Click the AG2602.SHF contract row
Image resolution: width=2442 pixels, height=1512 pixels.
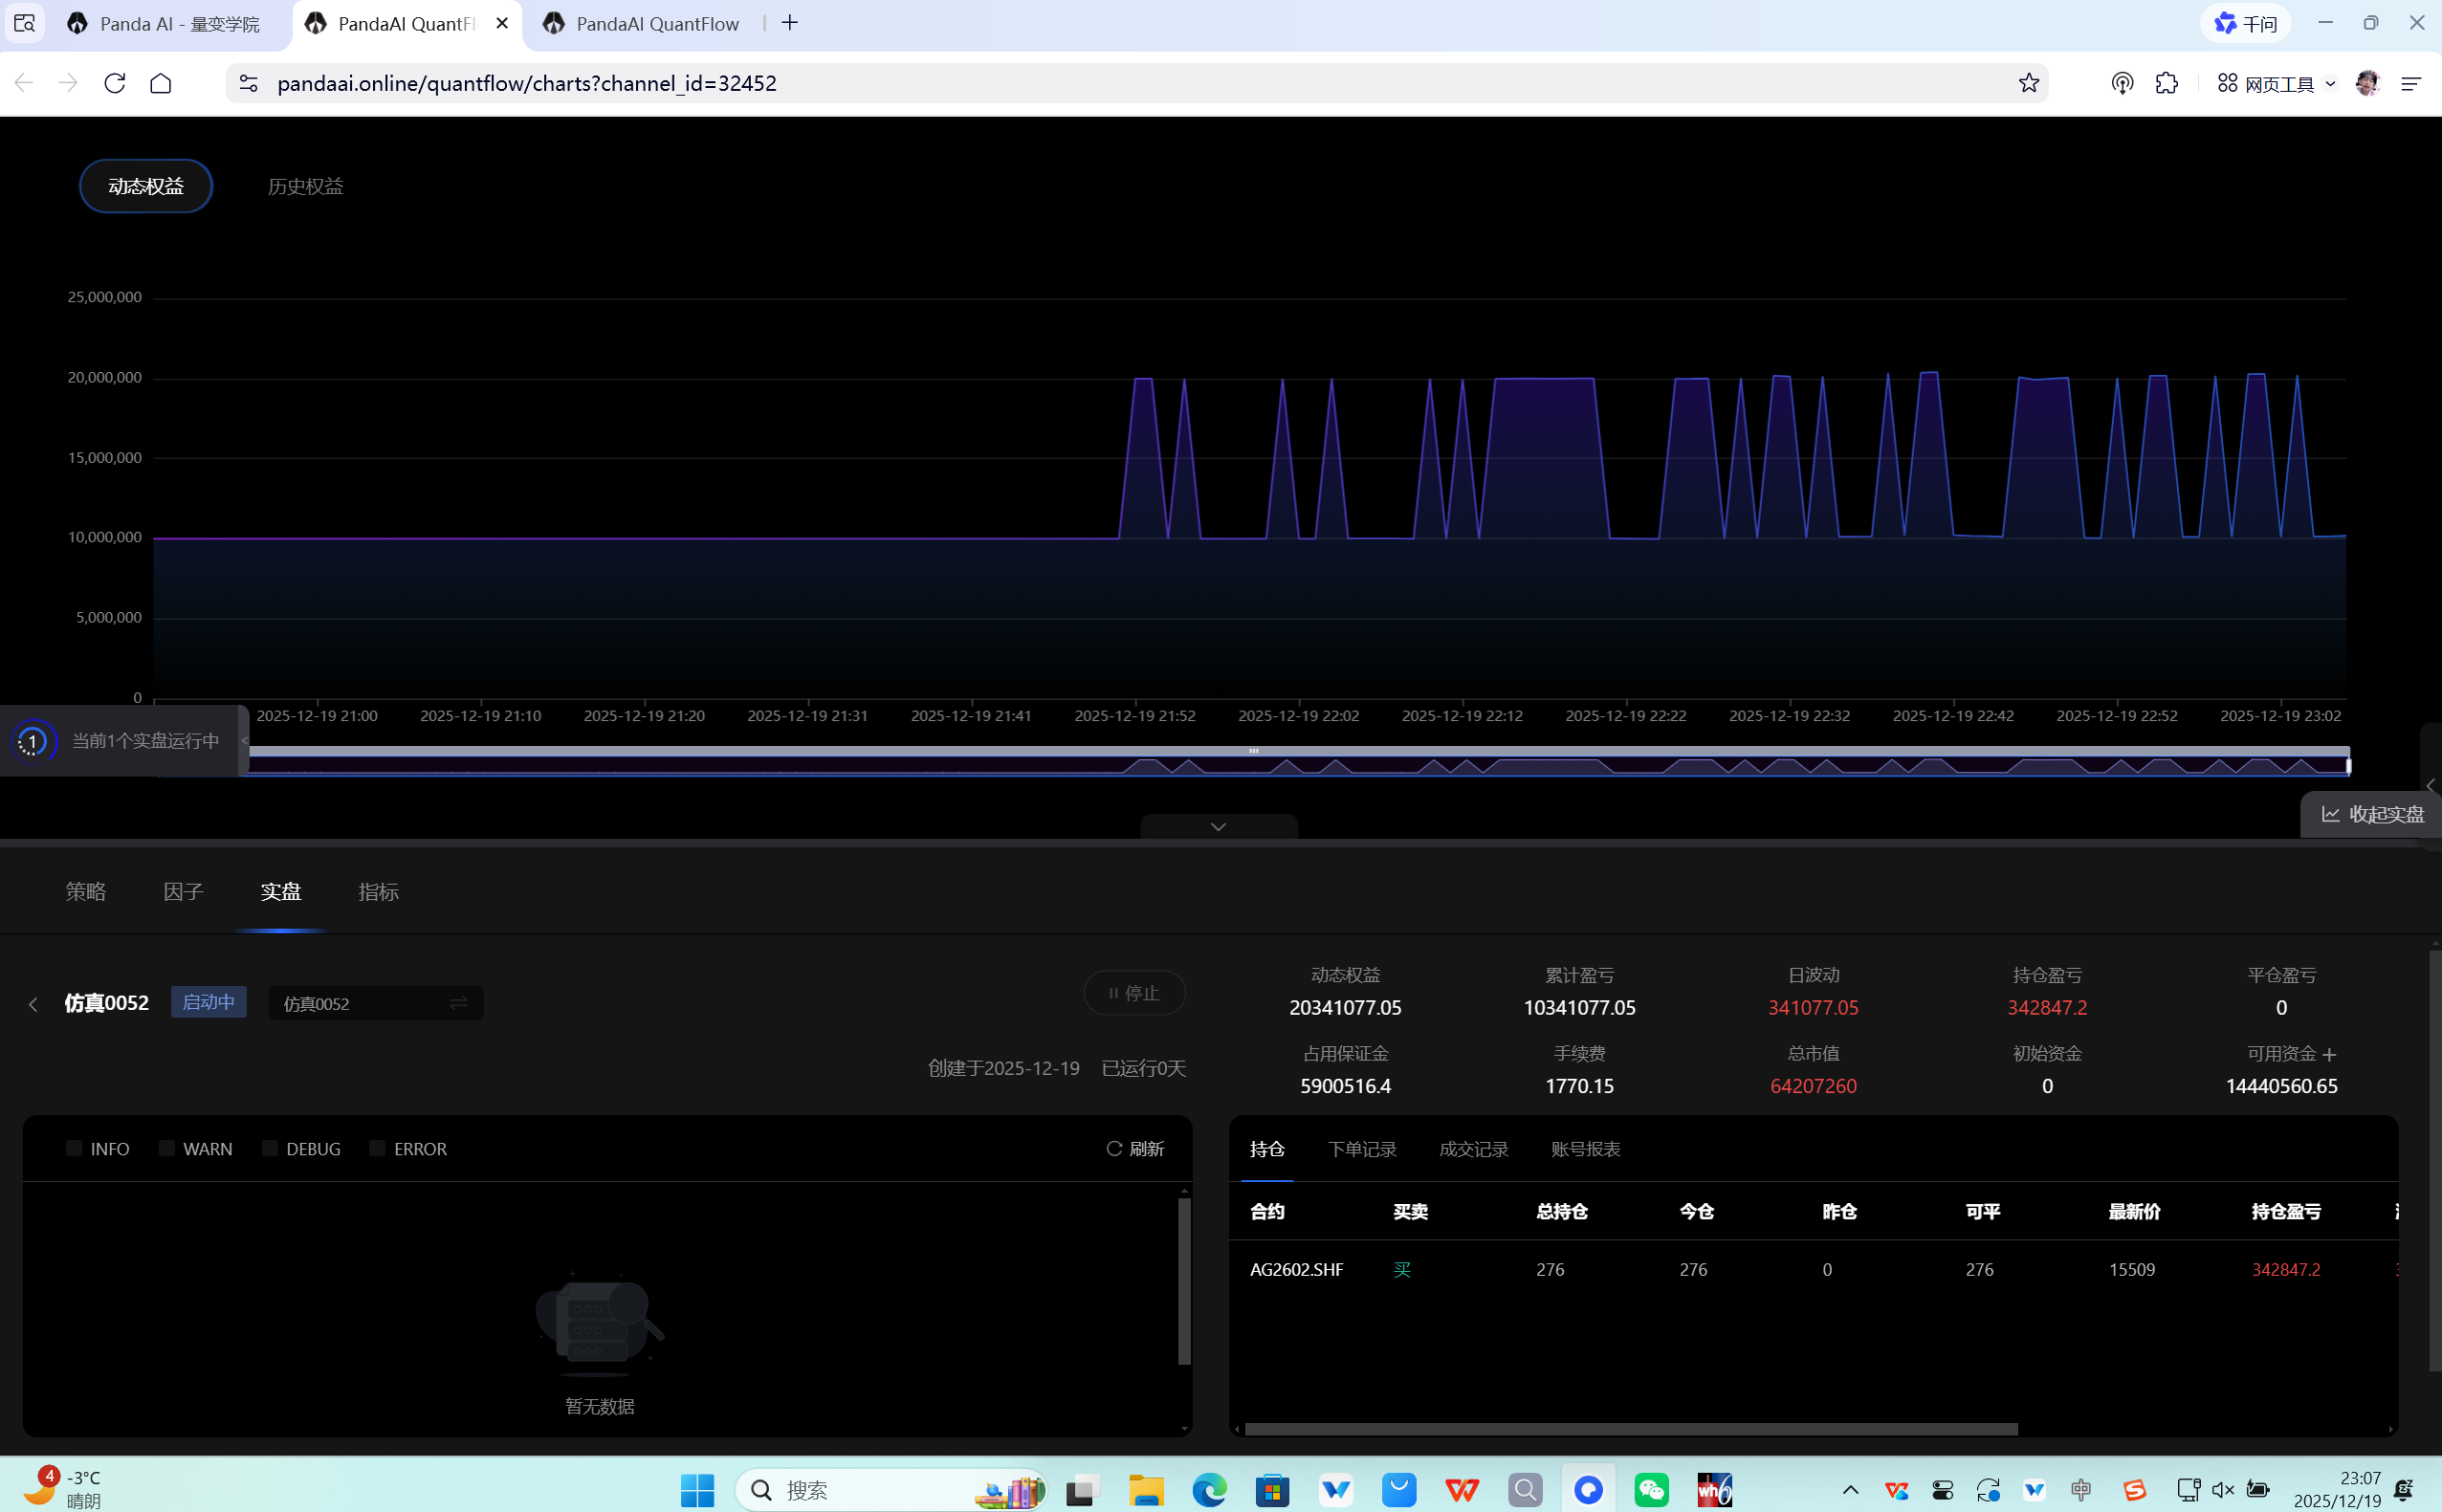(1814, 1269)
